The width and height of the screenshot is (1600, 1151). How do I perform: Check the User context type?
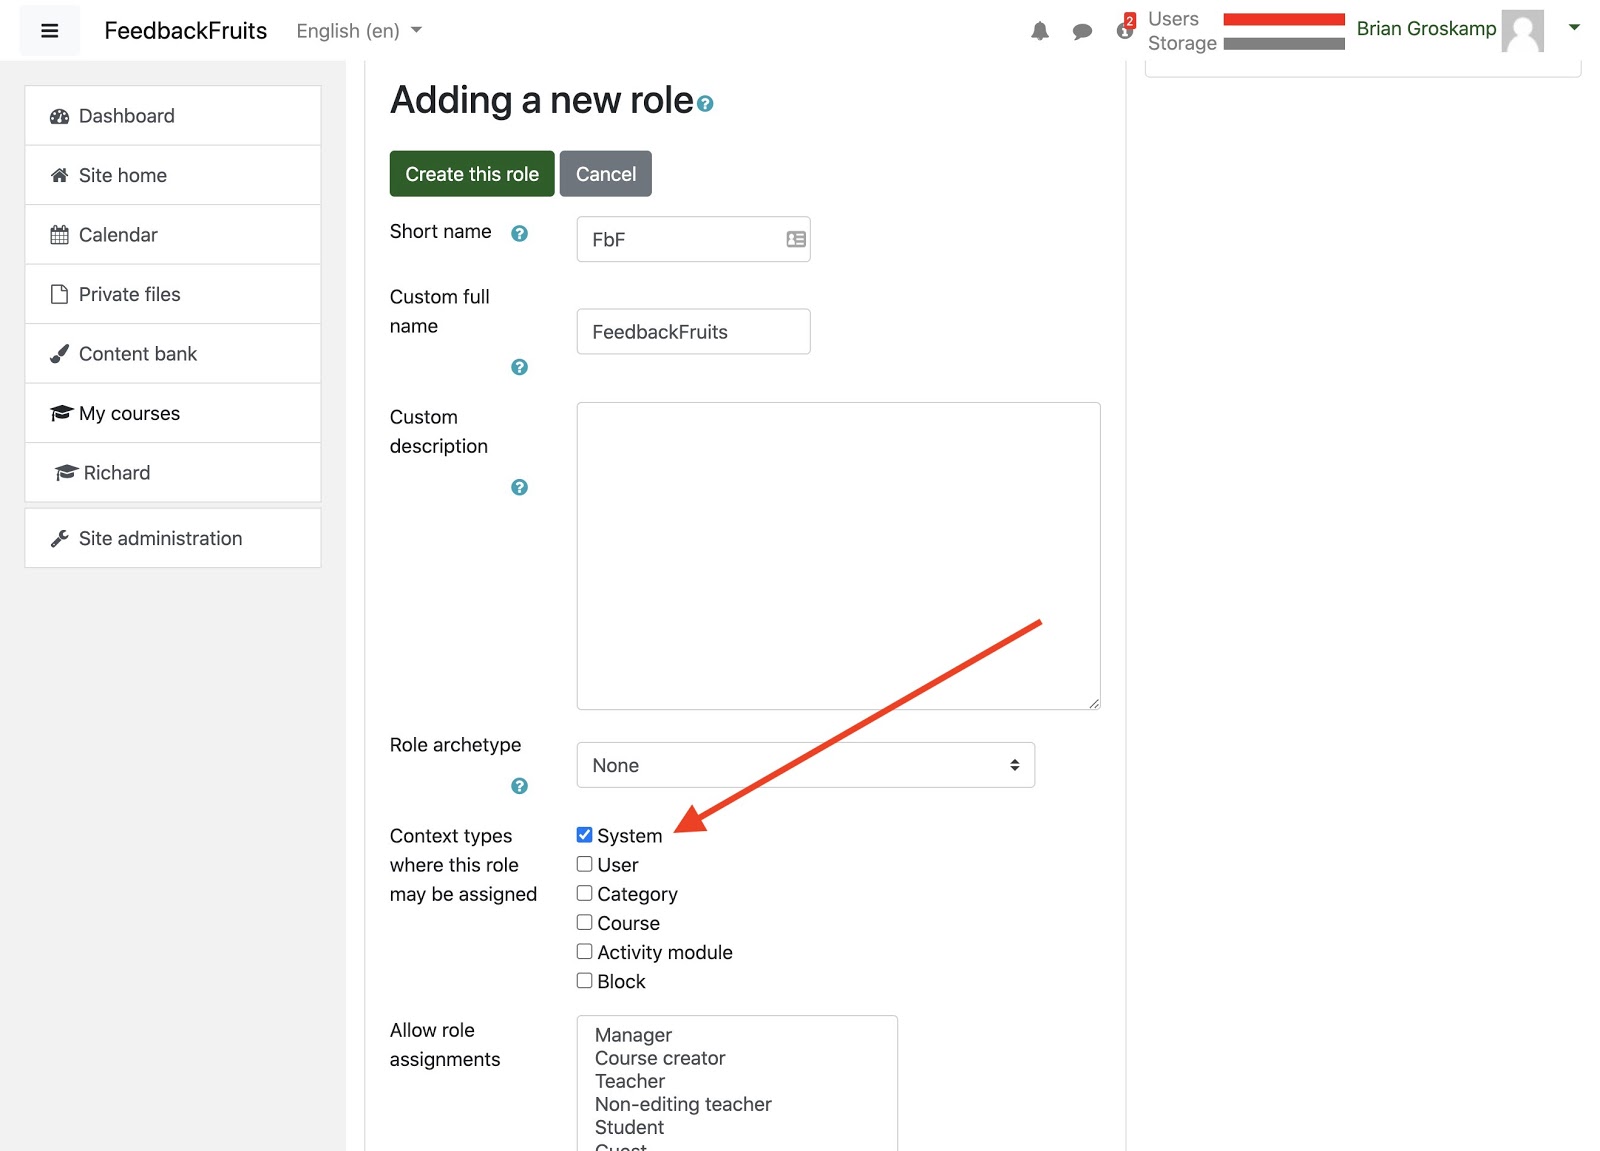[585, 864]
